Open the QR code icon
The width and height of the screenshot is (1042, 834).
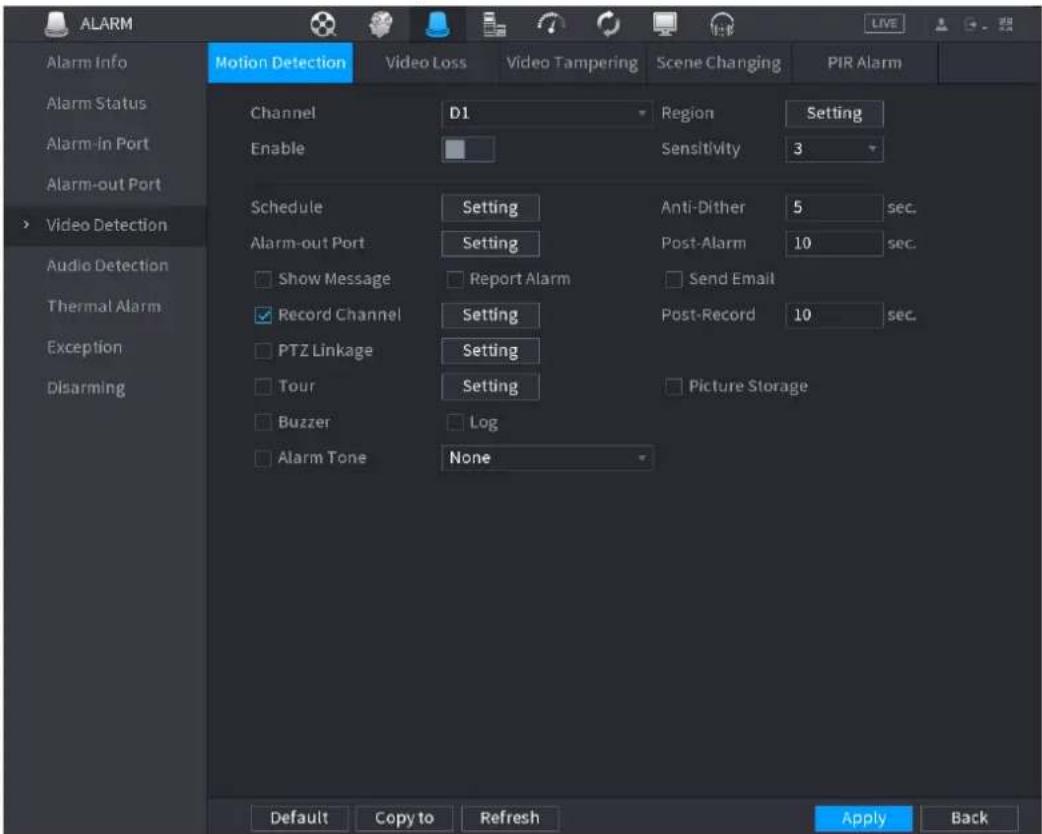pos(1006,25)
